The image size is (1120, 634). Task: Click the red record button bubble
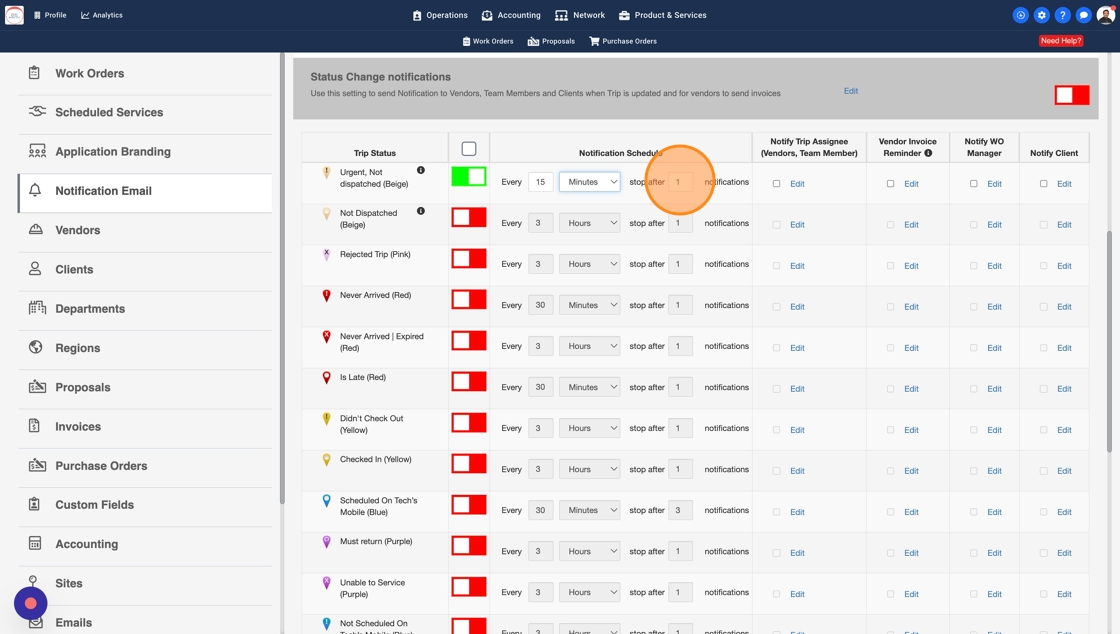coord(31,603)
